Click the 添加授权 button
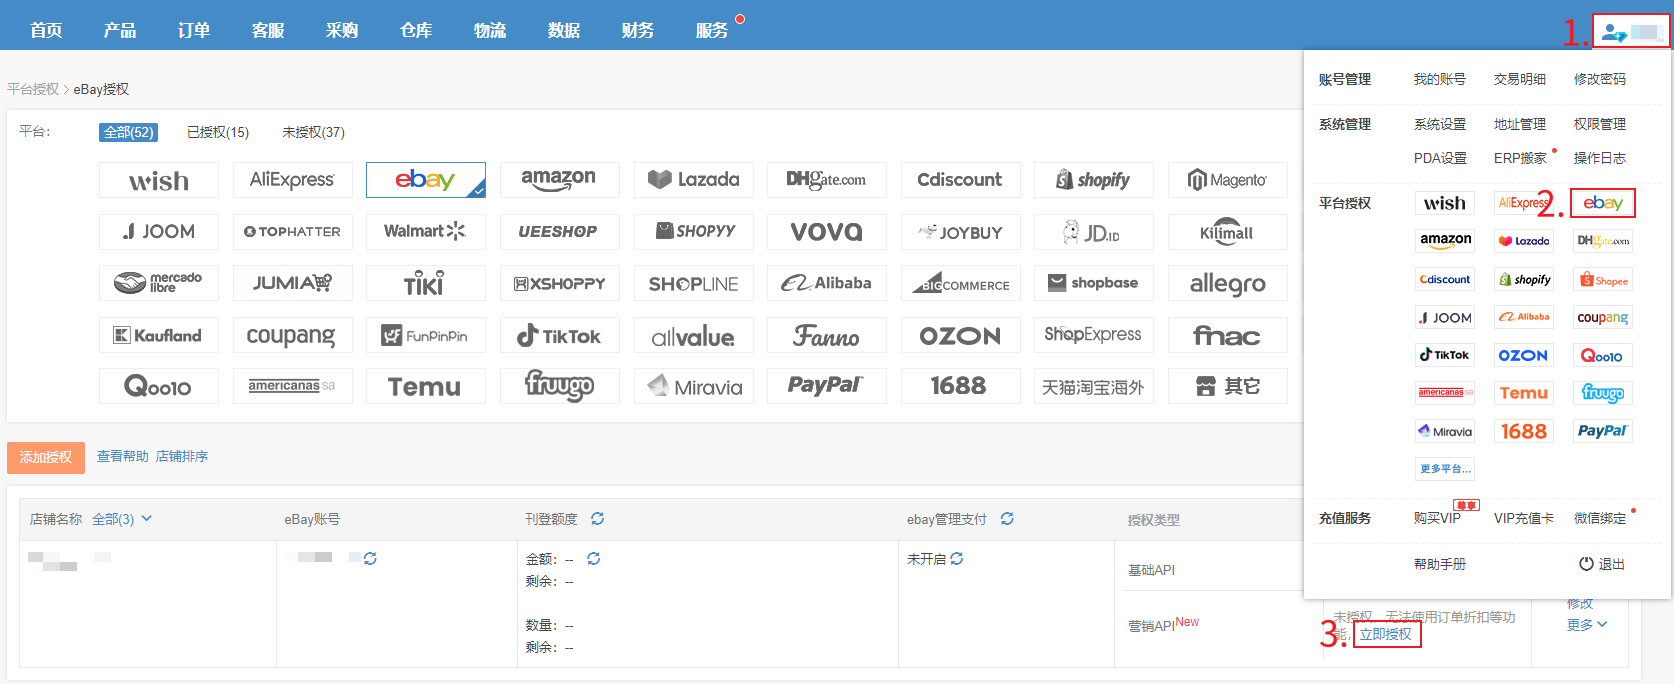Image resolution: width=1674 pixels, height=684 pixels. 46,457
